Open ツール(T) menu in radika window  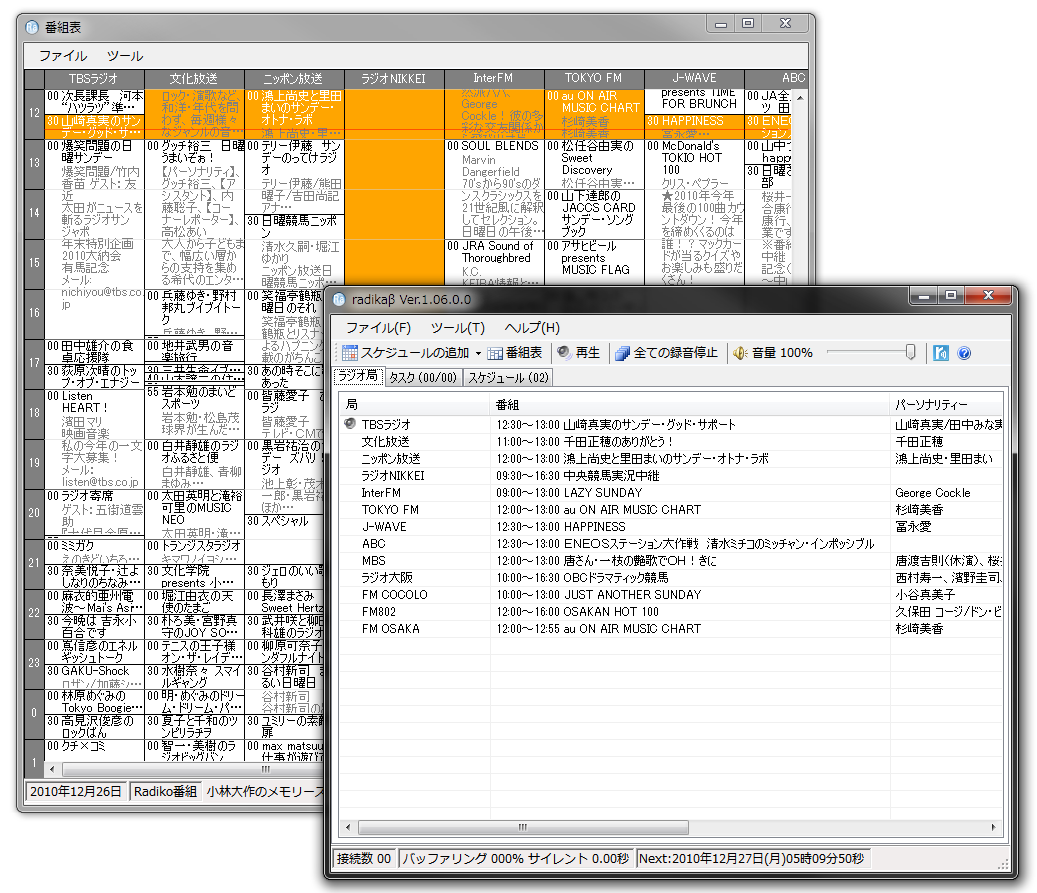[458, 328]
